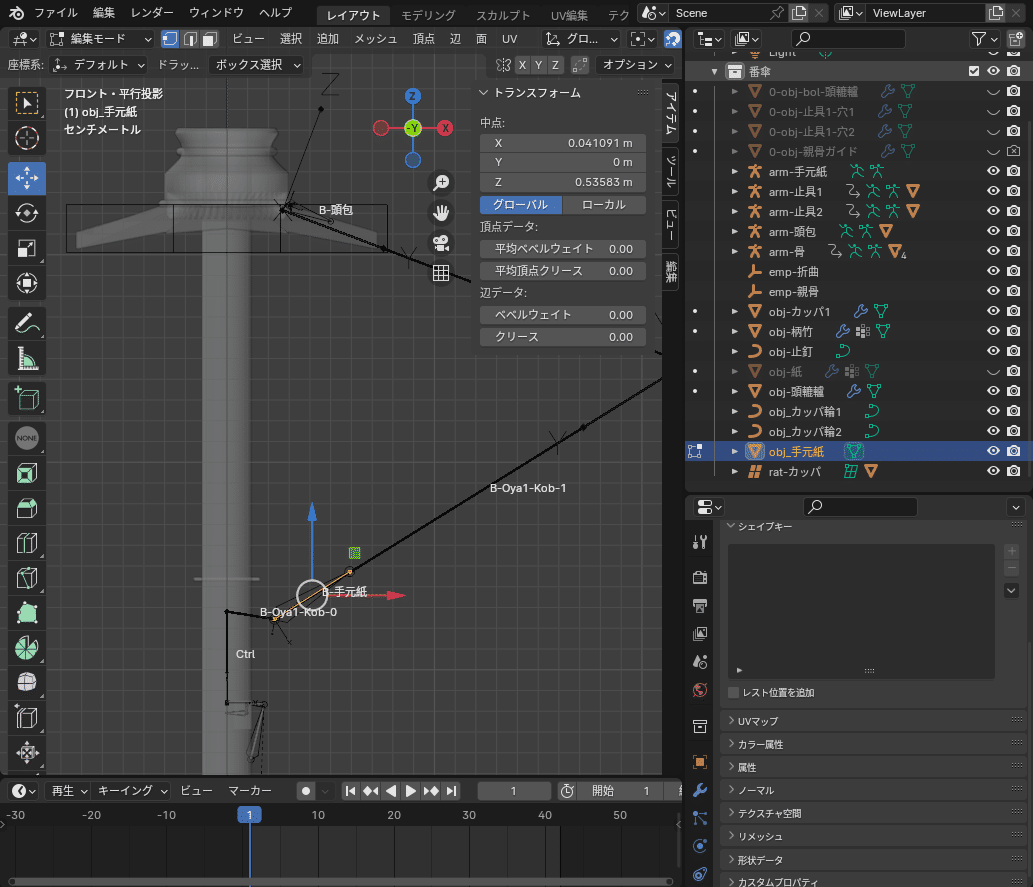Open the 頂点 menu
This screenshot has height=887, width=1033.
[424, 39]
